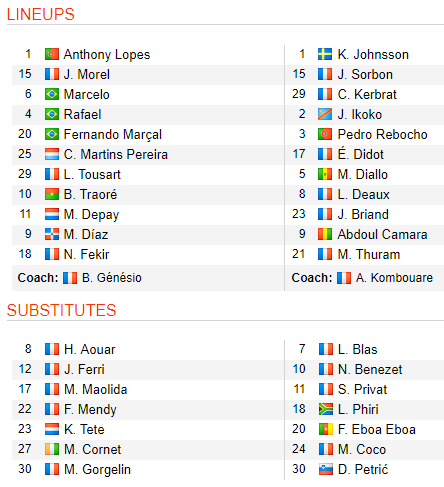The image size is (444, 487).
Task: Open Pedro Rebocho's player page
Action: 382,134
